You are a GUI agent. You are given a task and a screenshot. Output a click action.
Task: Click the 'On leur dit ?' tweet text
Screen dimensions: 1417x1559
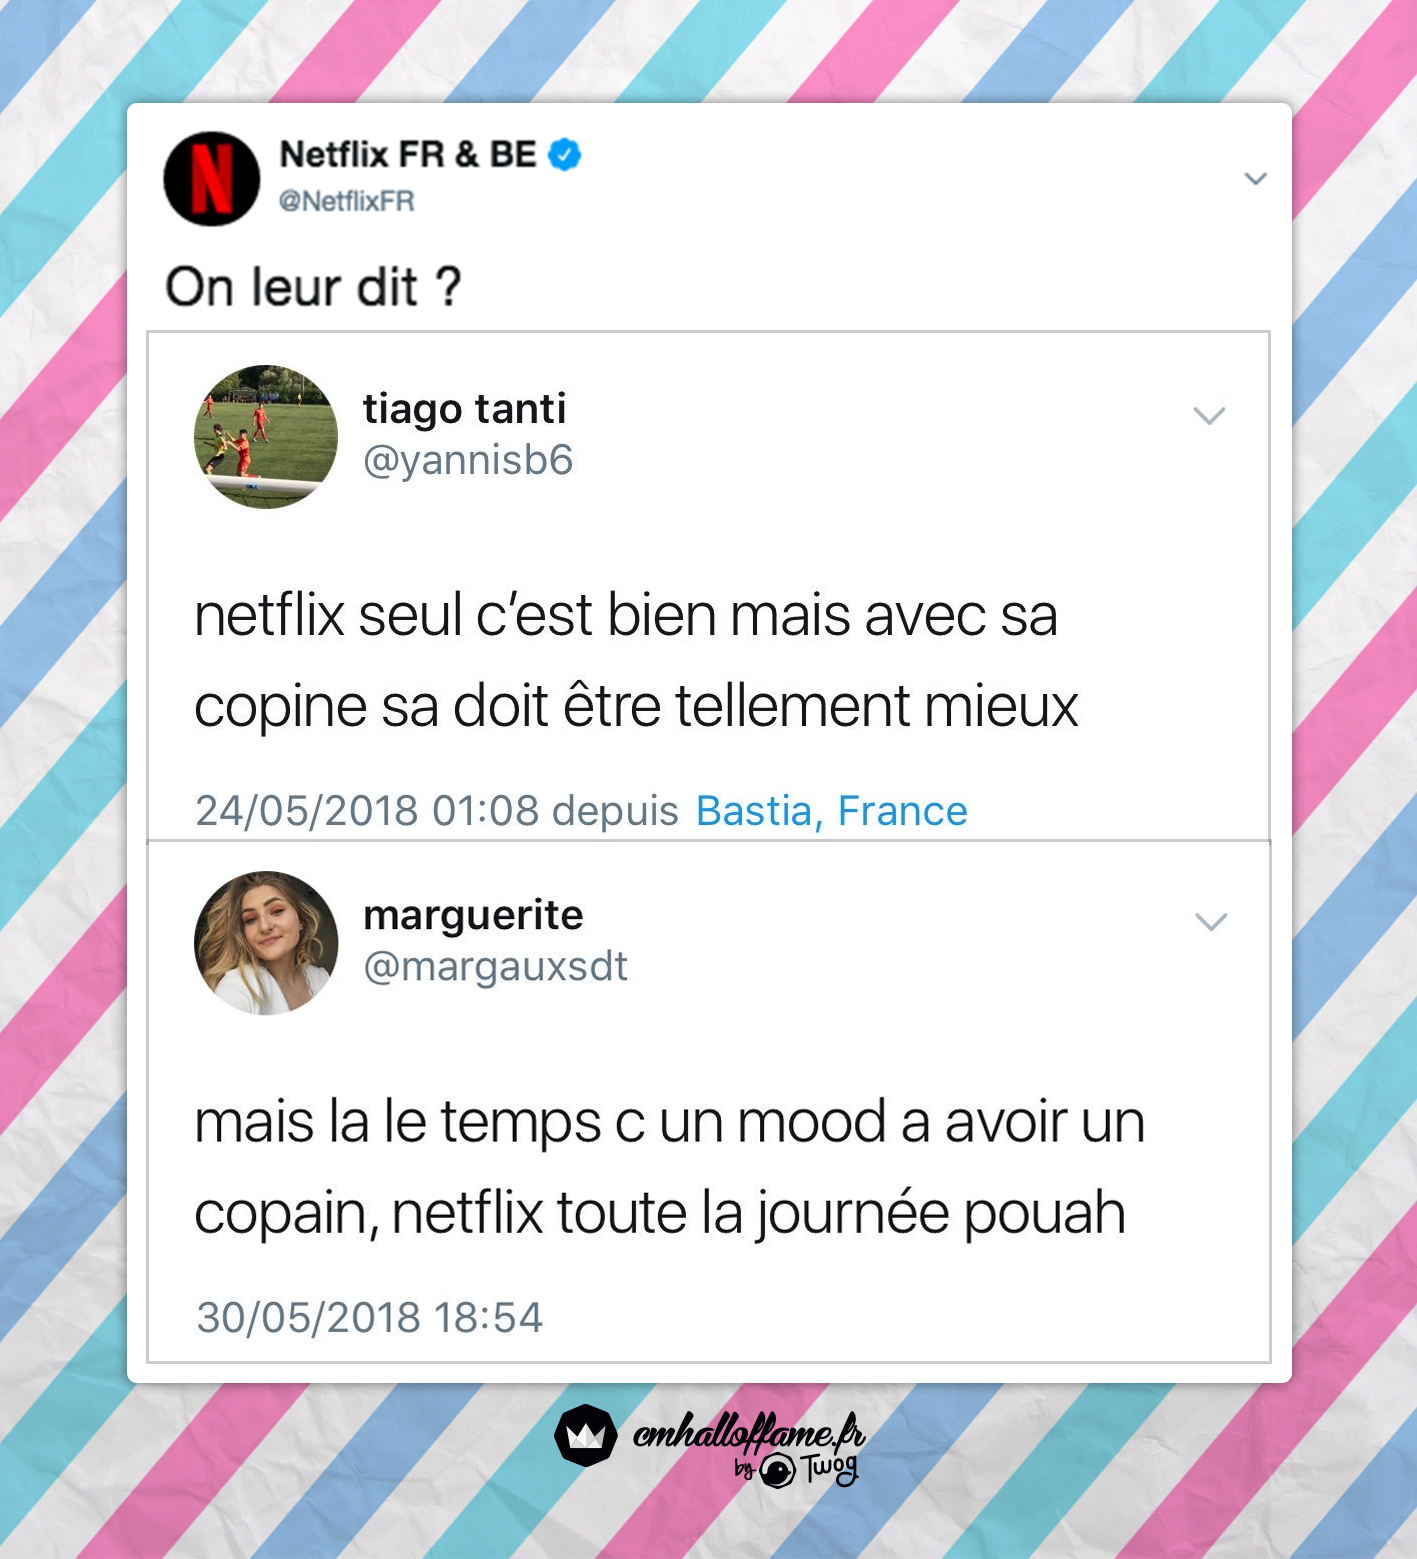tap(314, 287)
